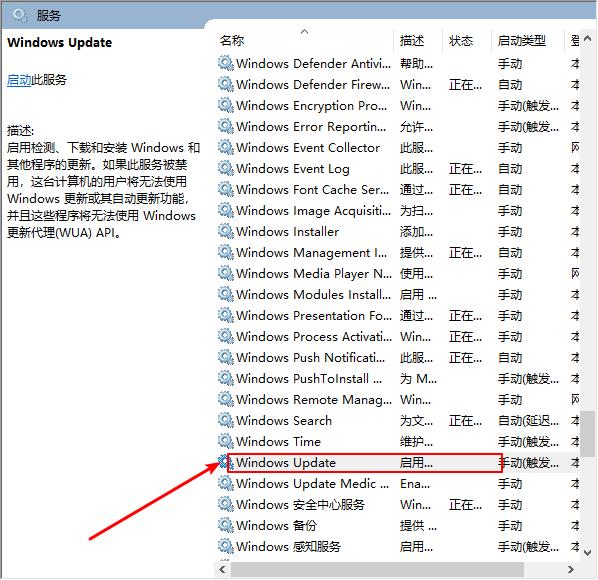Viewport: 598px width, 580px height.
Task: Sort services by 启动类型 column header
Action: click(x=522, y=40)
